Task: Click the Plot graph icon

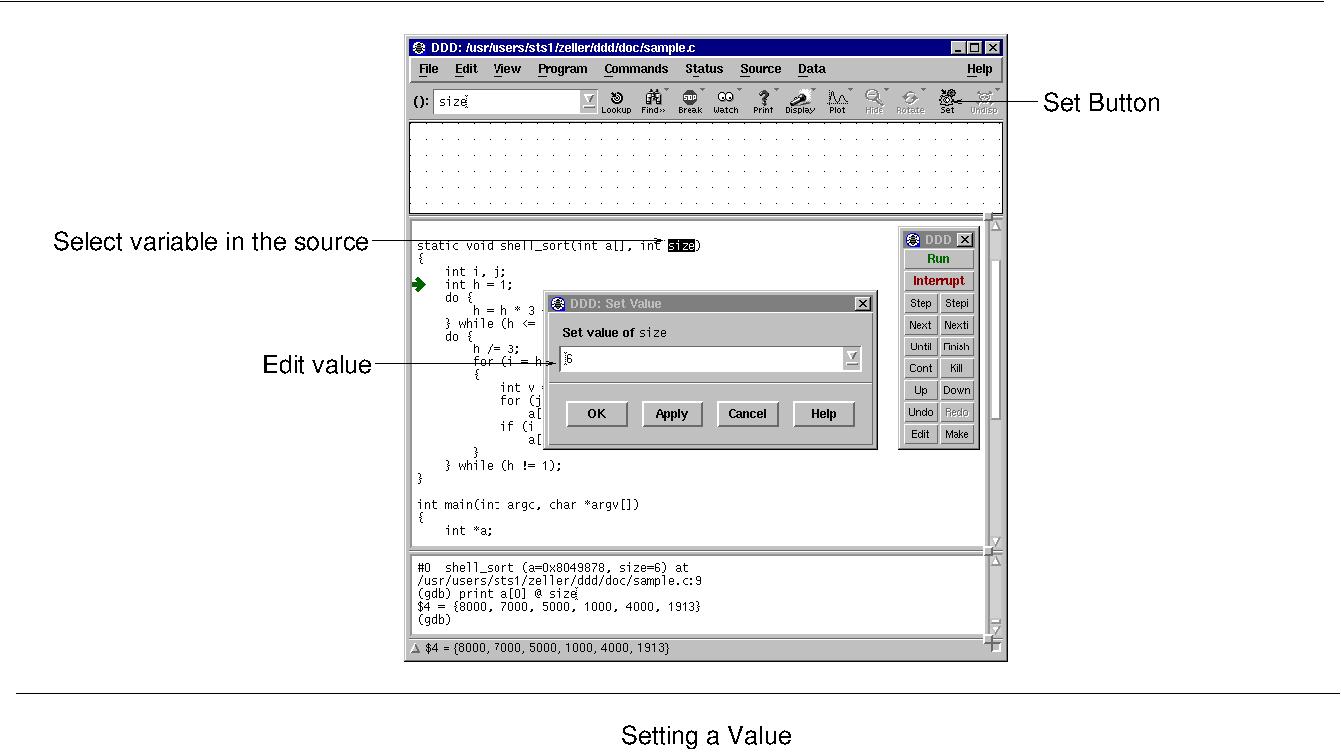Action: click(837, 101)
